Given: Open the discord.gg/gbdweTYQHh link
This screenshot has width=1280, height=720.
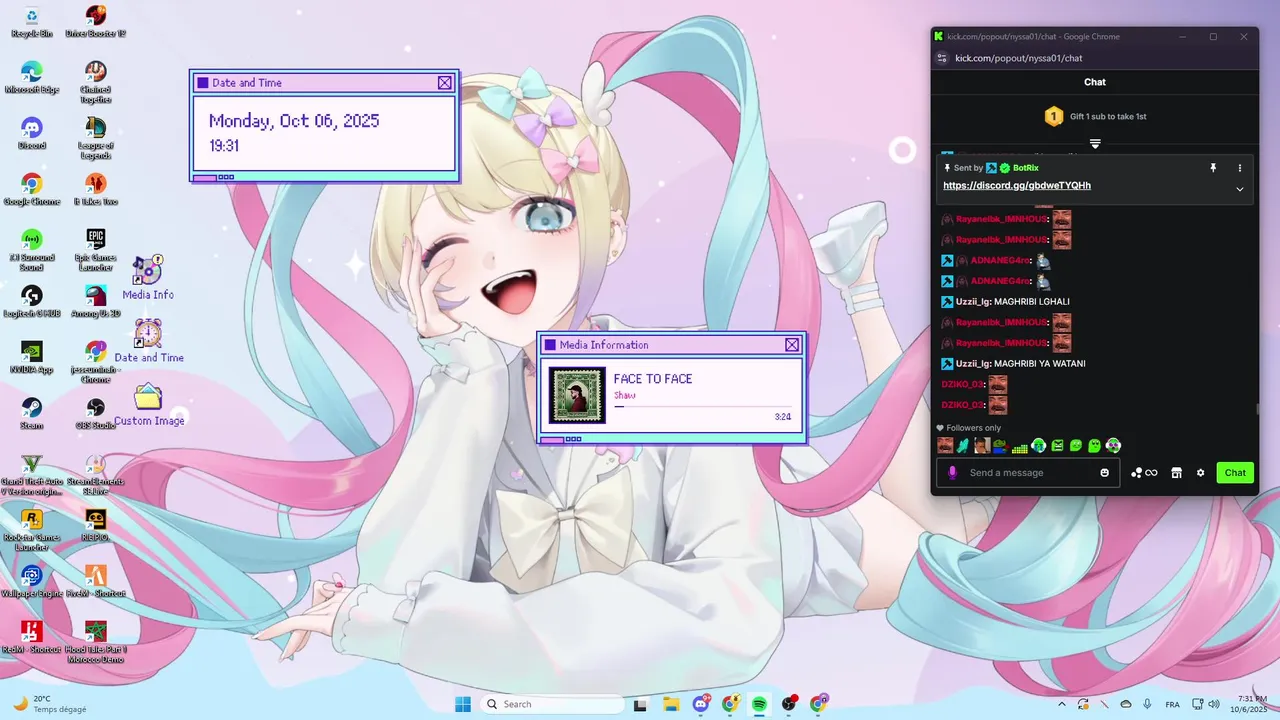Looking at the screenshot, I should coord(1017,186).
